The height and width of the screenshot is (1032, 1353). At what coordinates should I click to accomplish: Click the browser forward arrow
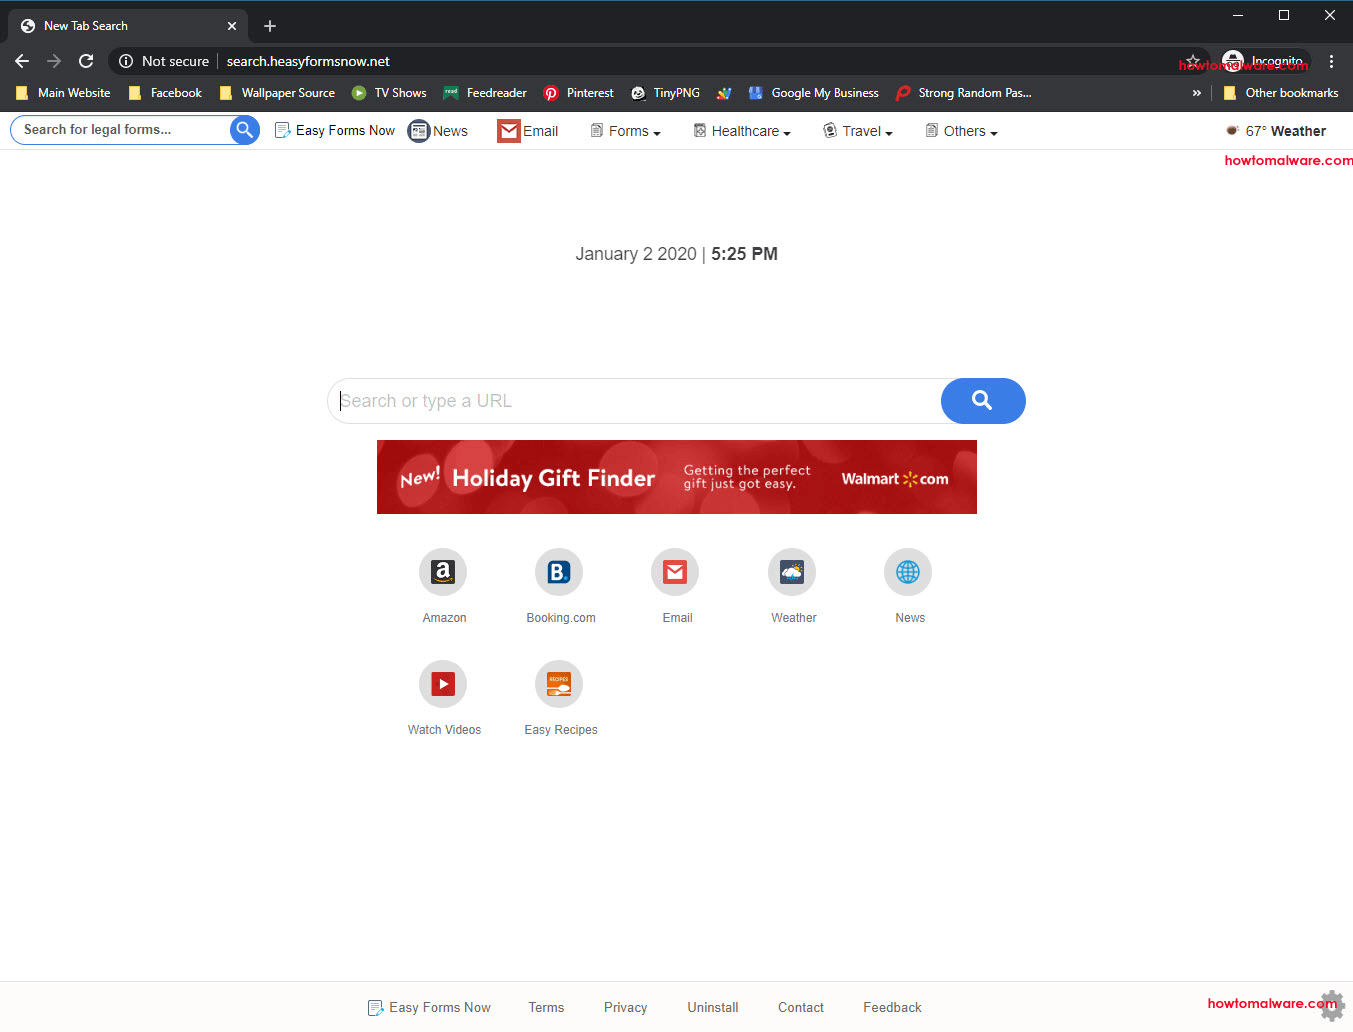click(x=54, y=61)
